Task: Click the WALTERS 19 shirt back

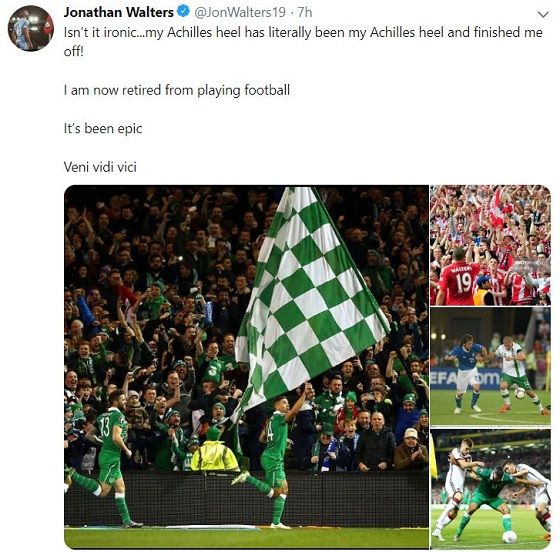Action: (x=459, y=284)
